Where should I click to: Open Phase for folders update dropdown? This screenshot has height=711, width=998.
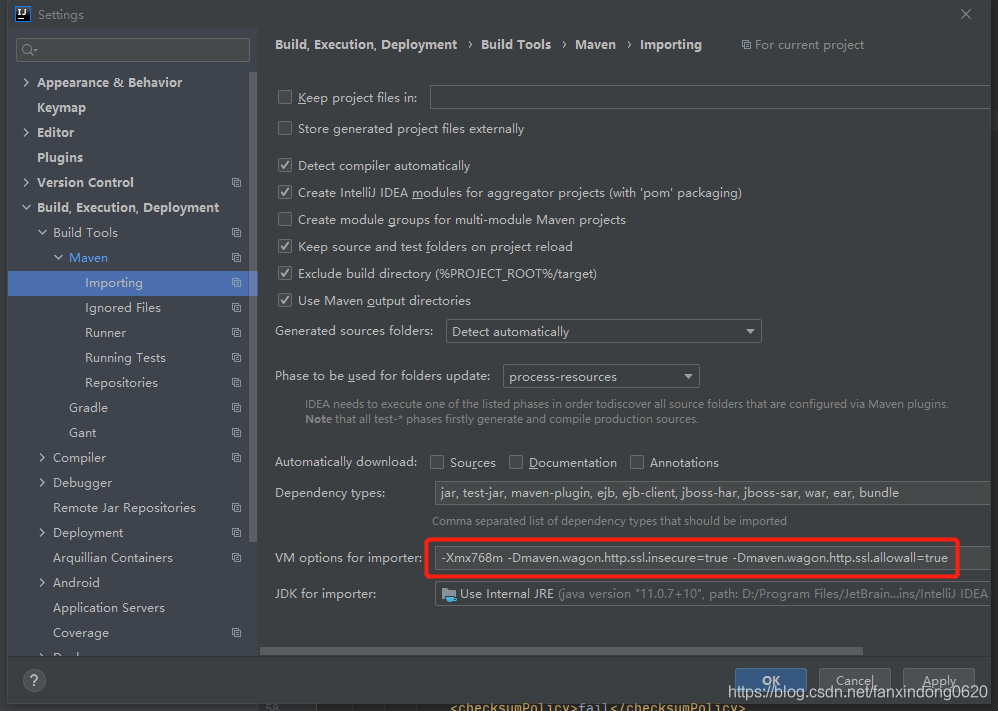click(601, 376)
